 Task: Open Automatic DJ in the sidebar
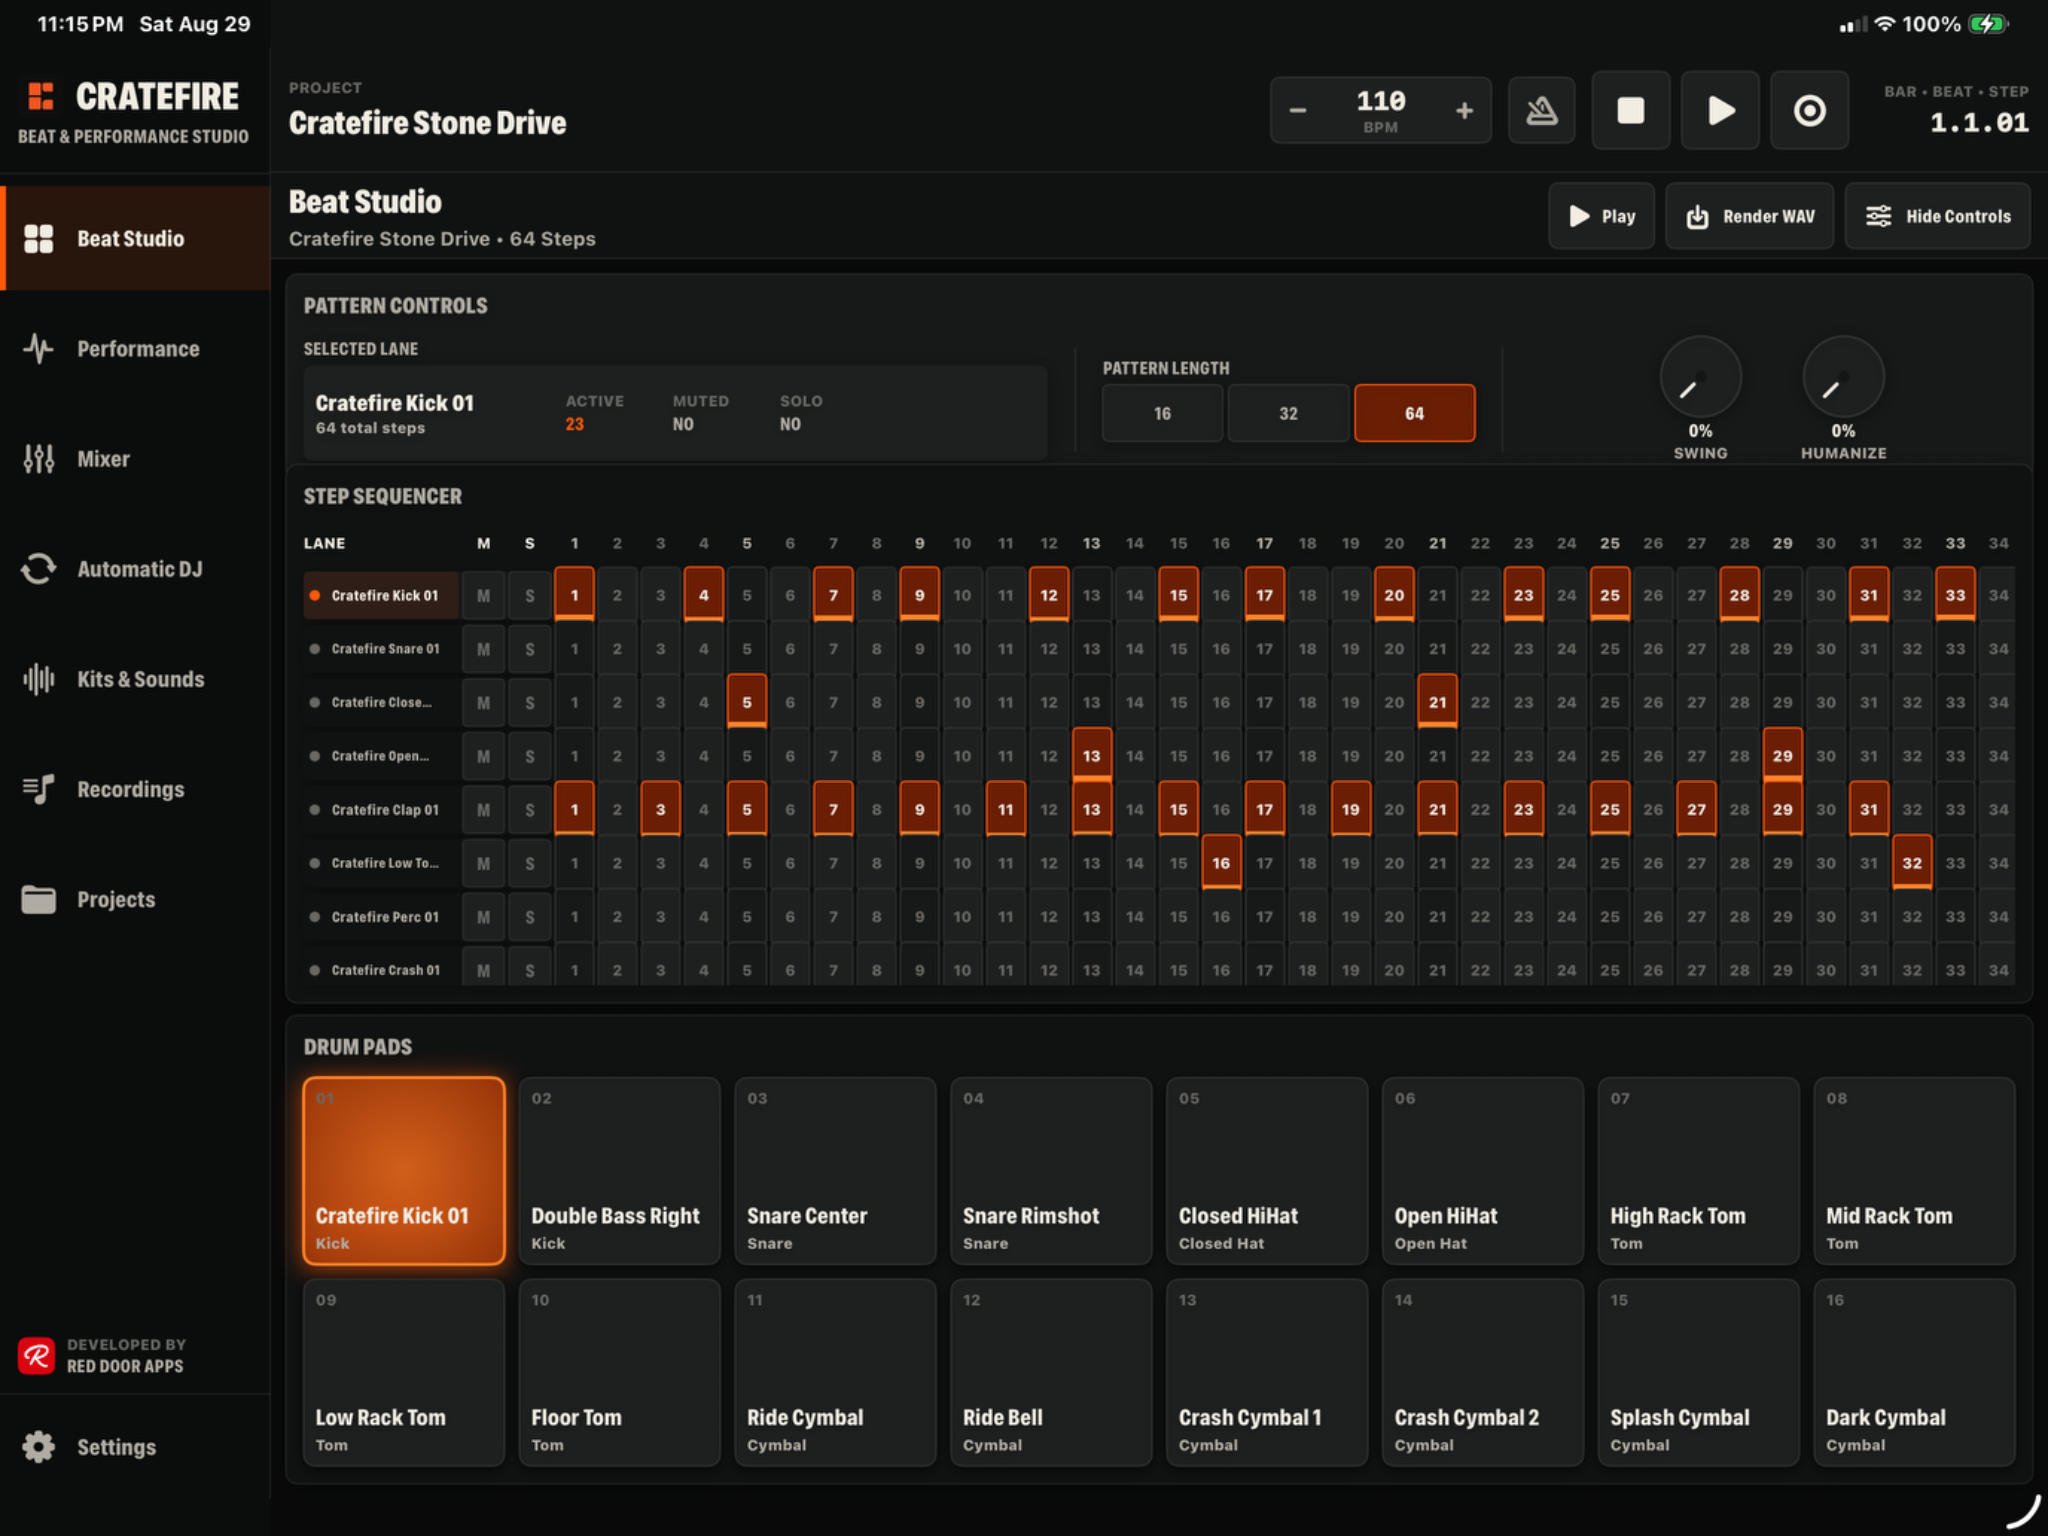coord(136,569)
